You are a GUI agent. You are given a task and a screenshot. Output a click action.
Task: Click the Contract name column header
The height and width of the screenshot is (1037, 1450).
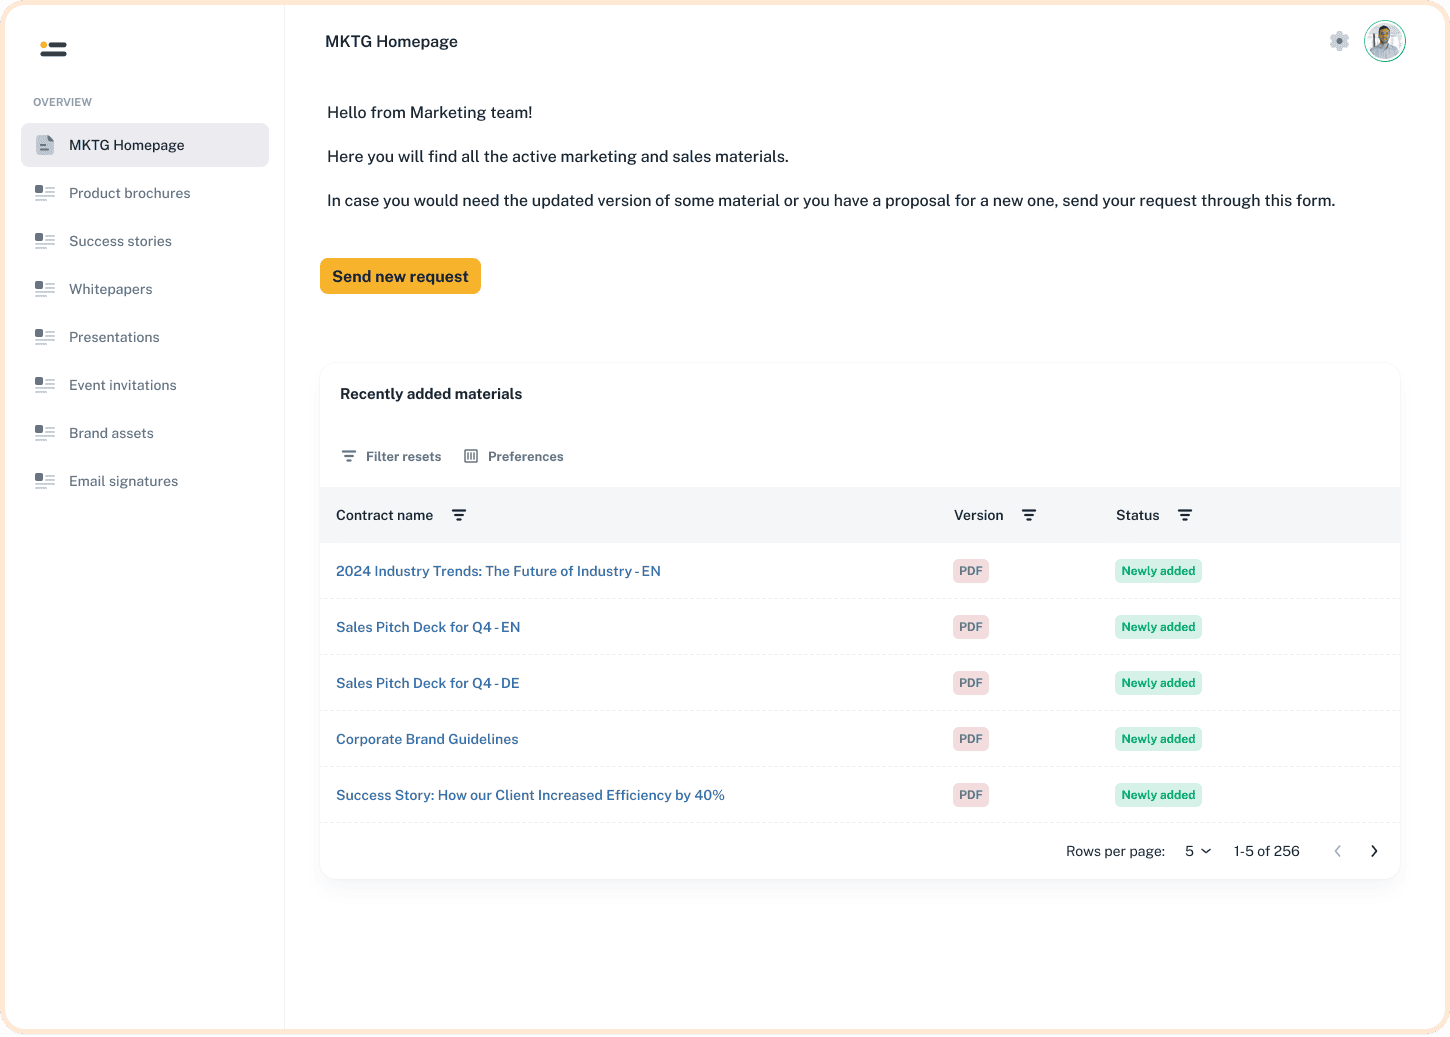point(384,515)
